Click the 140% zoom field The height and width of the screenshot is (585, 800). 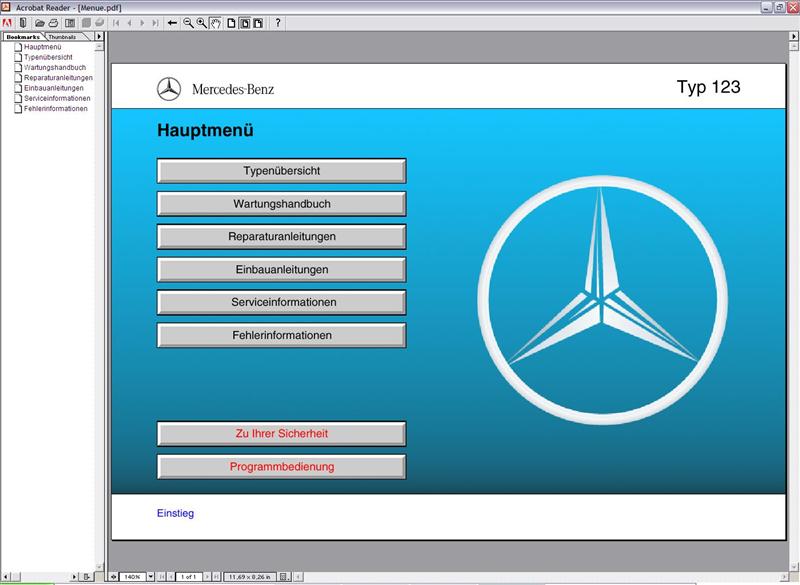133,576
